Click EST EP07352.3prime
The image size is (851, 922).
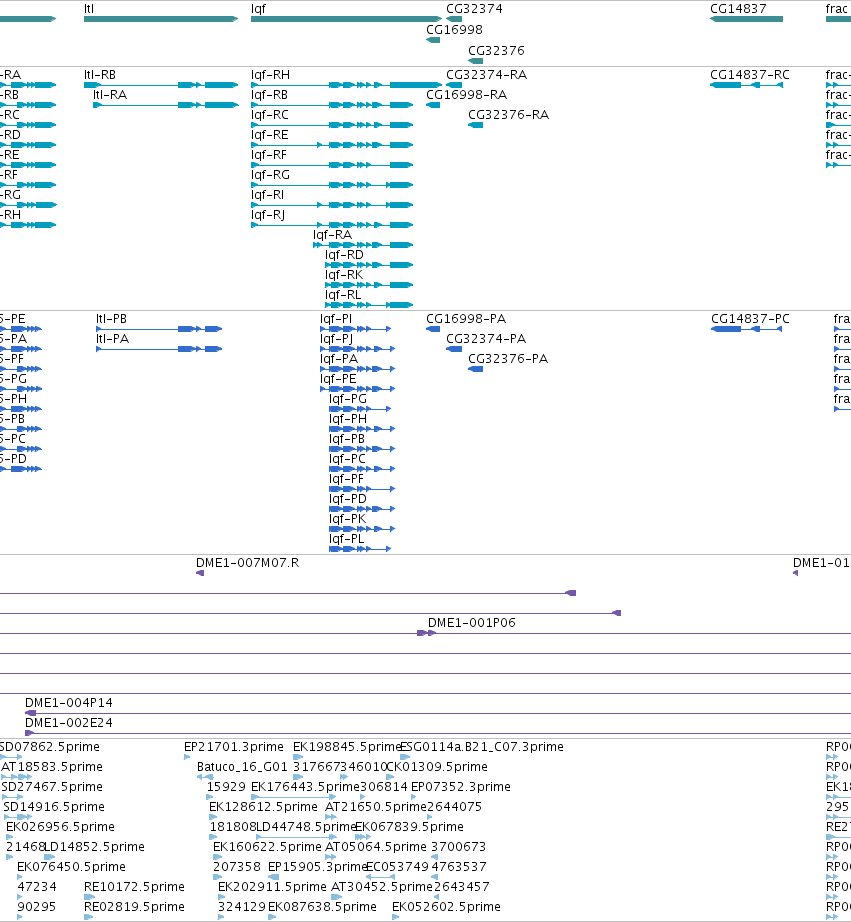click(x=414, y=797)
